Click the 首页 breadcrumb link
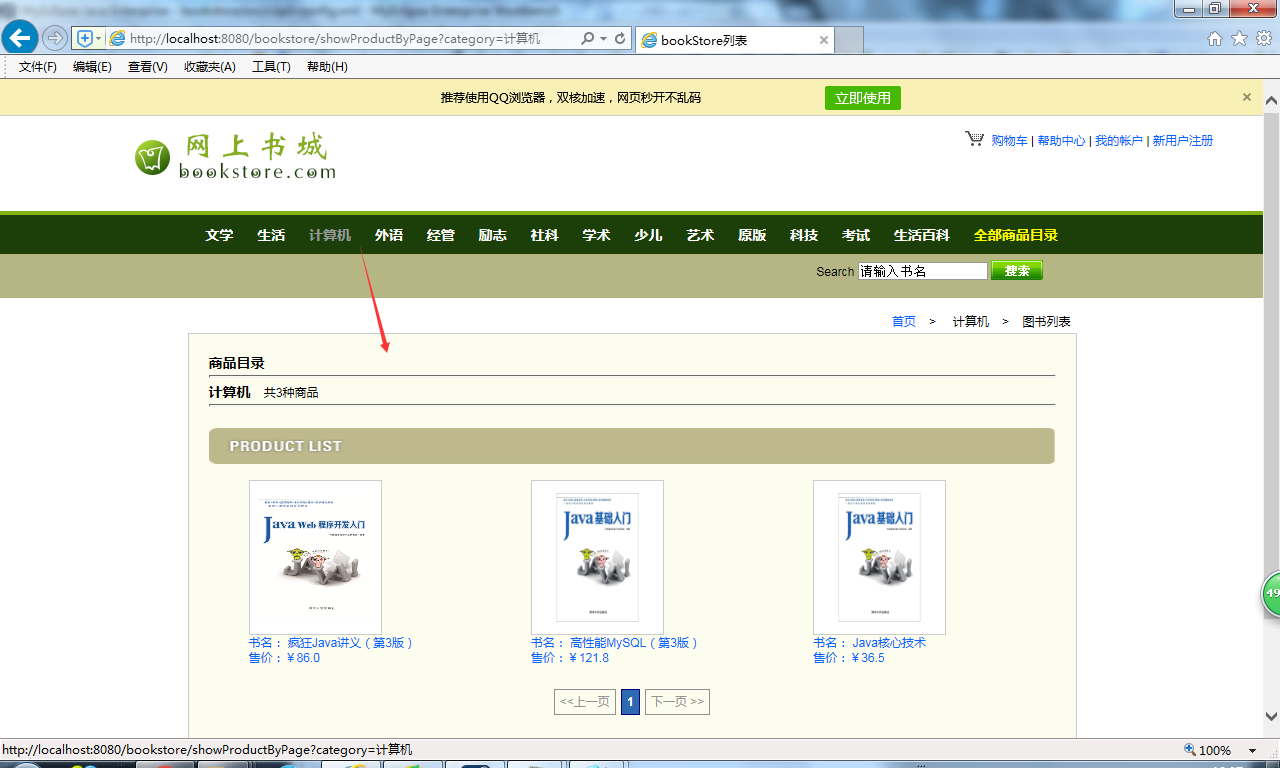 [x=904, y=321]
